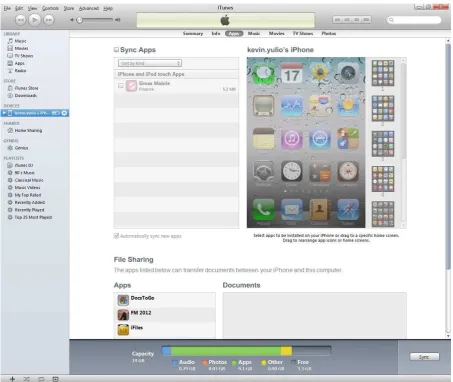Screen dimensions: 453x382
Task: Open the Advanced menu
Action: point(89,8)
